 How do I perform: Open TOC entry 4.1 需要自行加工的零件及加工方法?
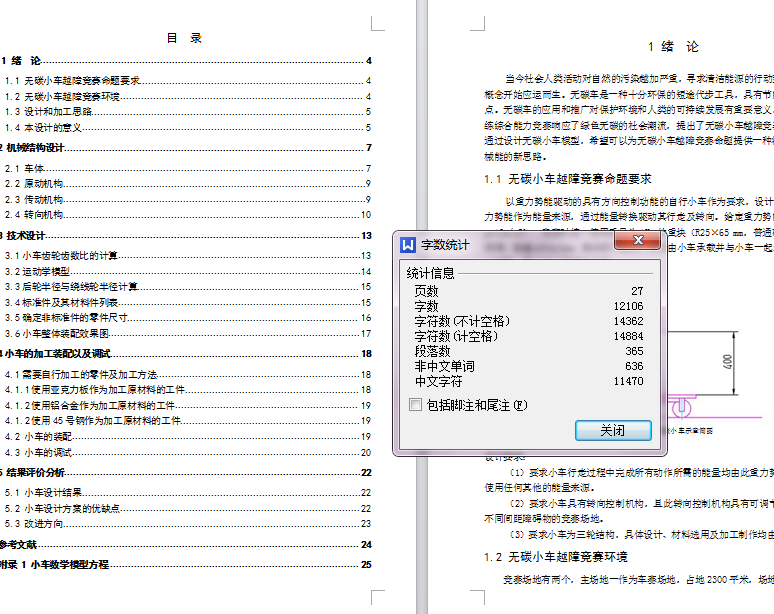pos(188,375)
